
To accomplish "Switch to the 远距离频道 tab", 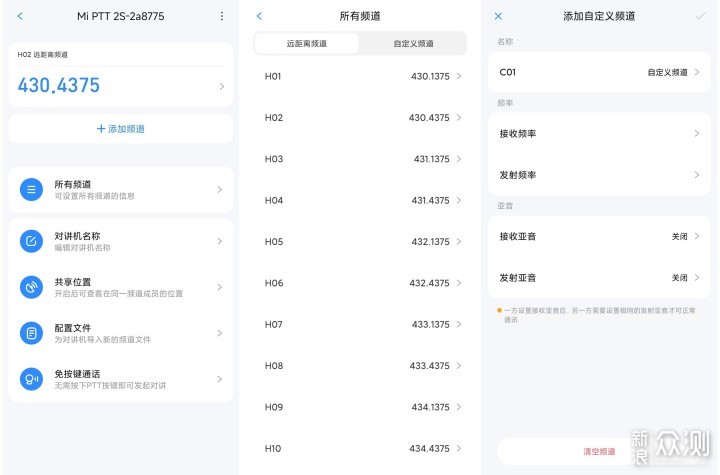I will pyautogui.click(x=307, y=44).
